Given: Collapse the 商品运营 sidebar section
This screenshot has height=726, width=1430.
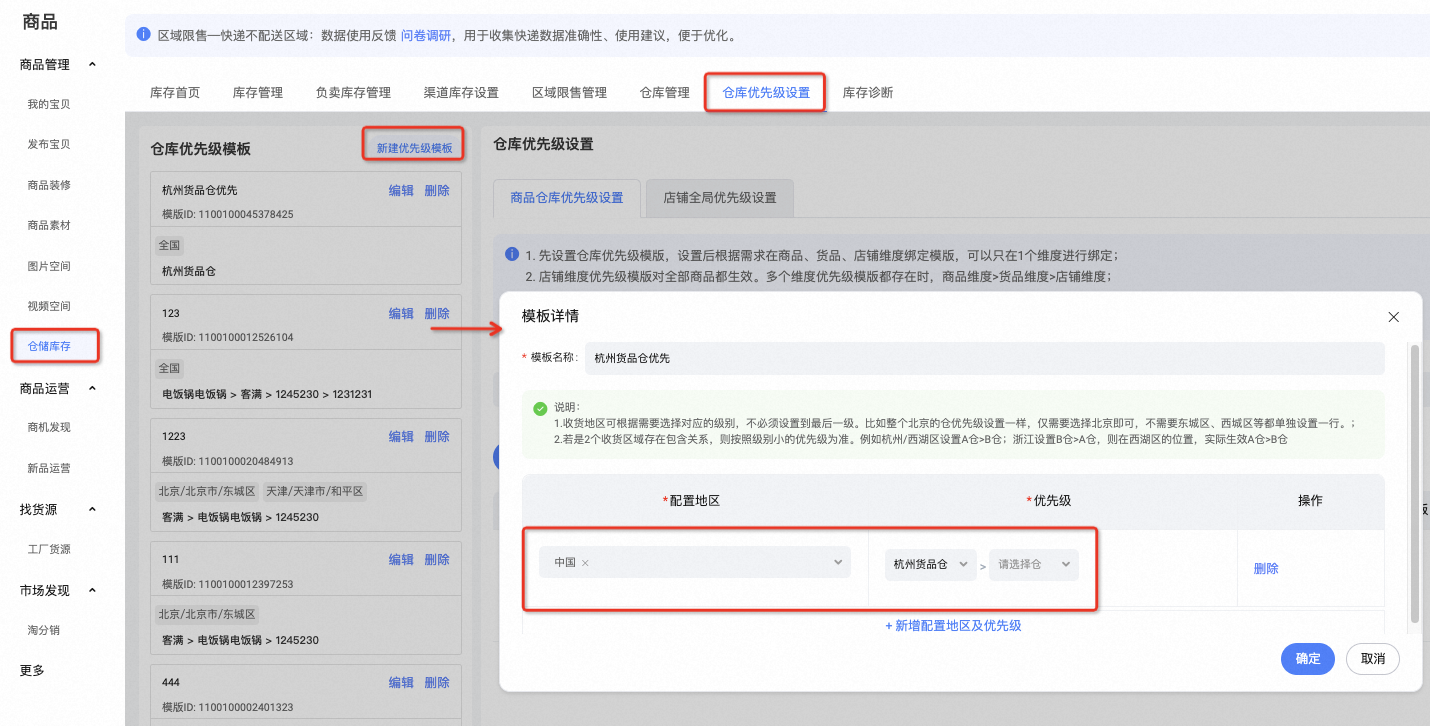Looking at the screenshot, I should point(93,388).
